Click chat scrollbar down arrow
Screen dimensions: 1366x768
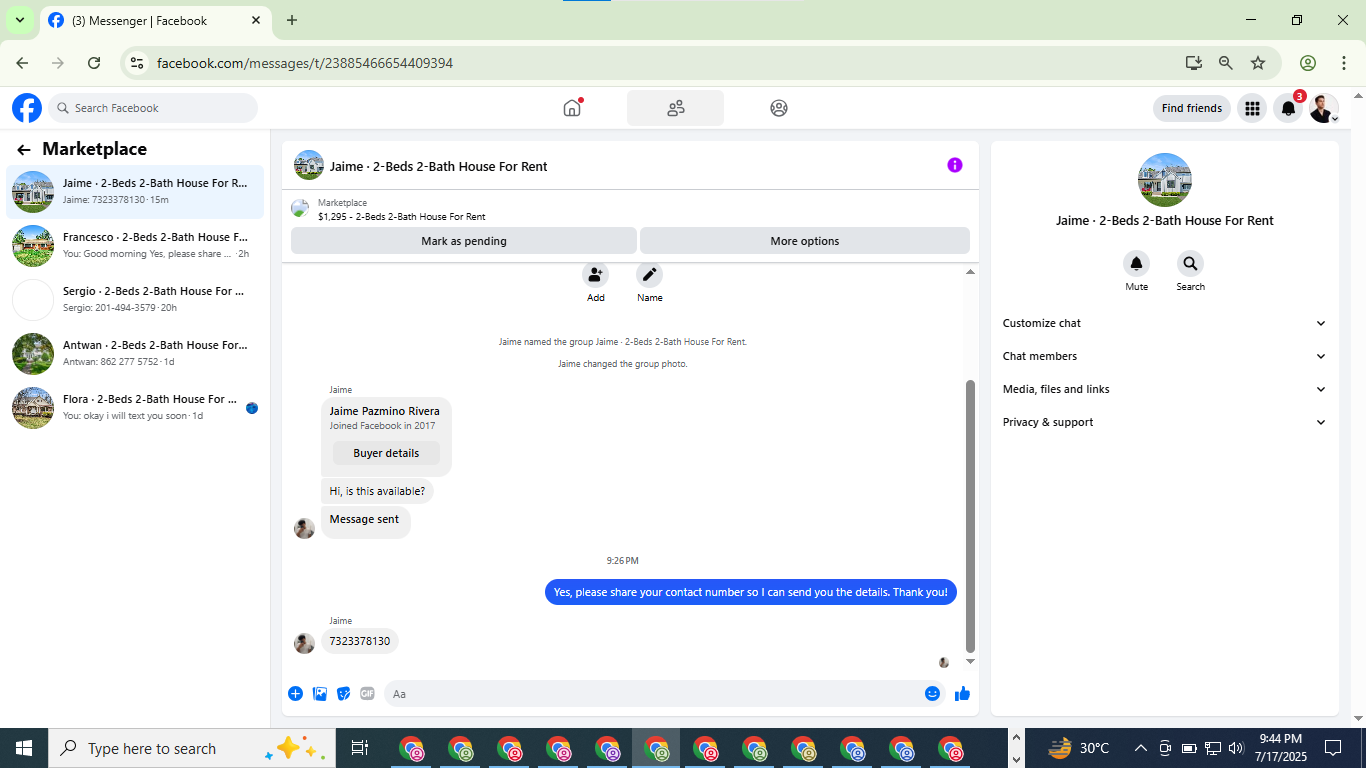(970, 662)
